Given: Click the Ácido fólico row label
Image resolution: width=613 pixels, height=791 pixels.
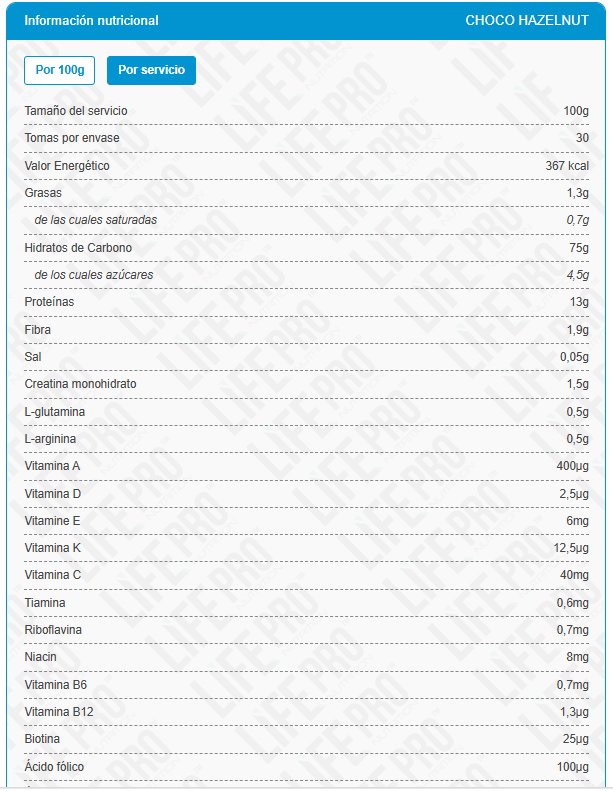Looking at the screenshot, I should [x=54, y=767].
